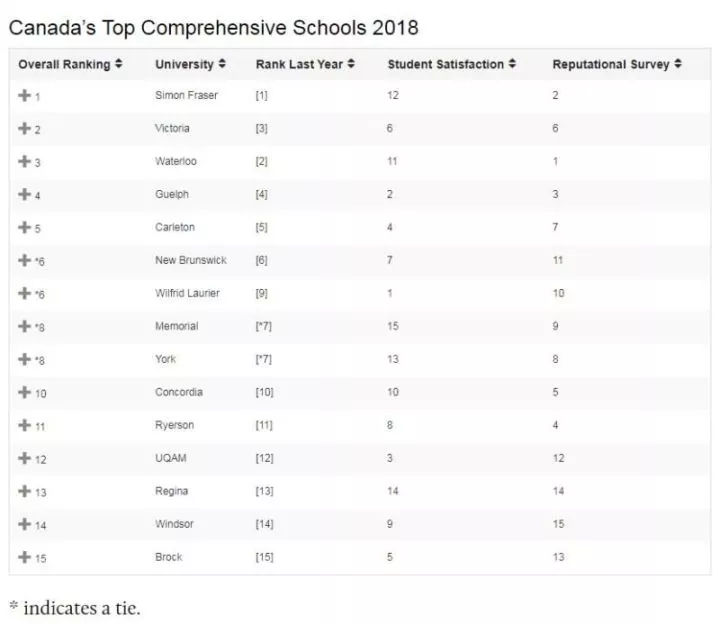This screenshot has width=720, height=624.
Task: Sort by Student Satisfaction column
Action: coord(452,64)
